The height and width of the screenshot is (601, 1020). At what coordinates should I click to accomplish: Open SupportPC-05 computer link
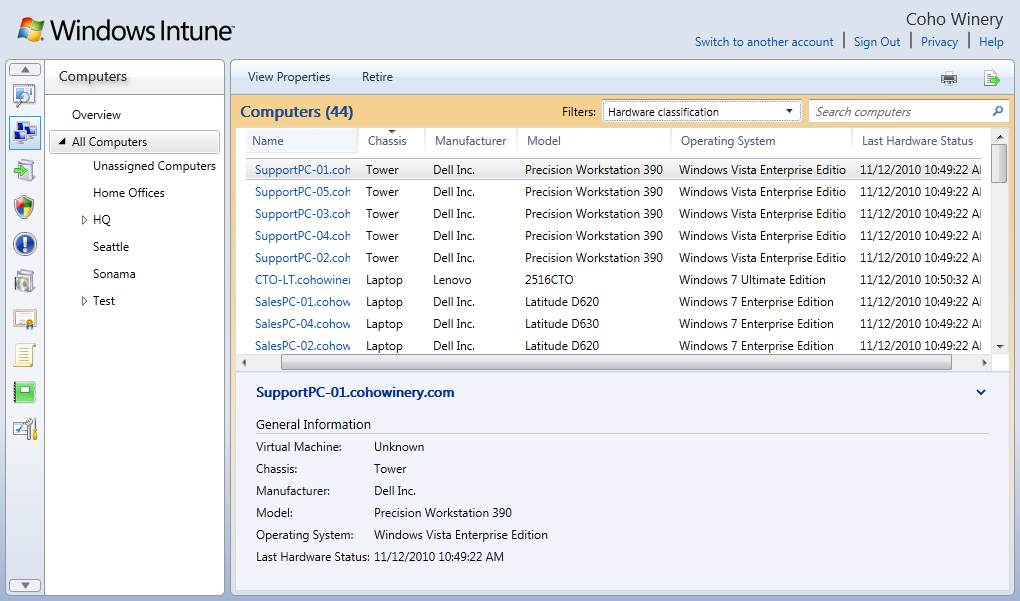(x=302, y=192)
